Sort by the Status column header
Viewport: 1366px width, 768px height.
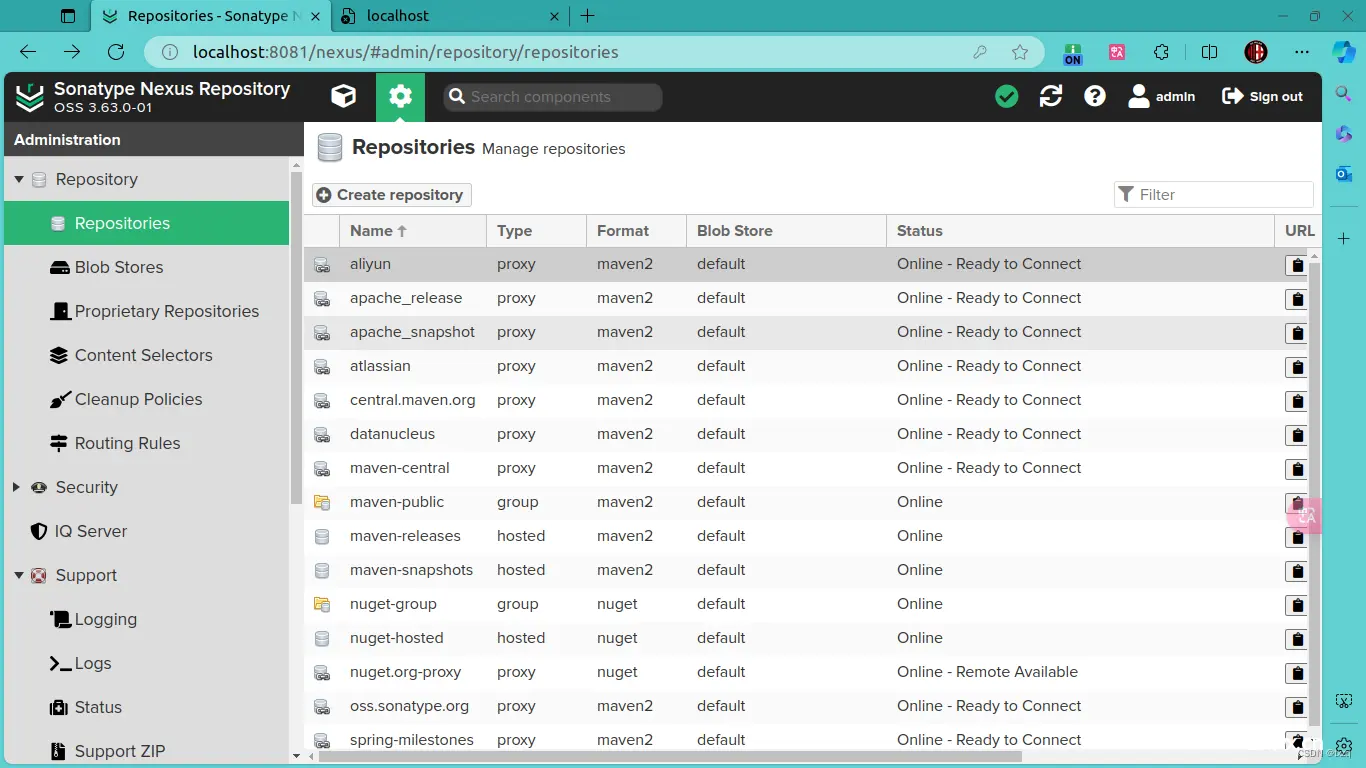1080,231
